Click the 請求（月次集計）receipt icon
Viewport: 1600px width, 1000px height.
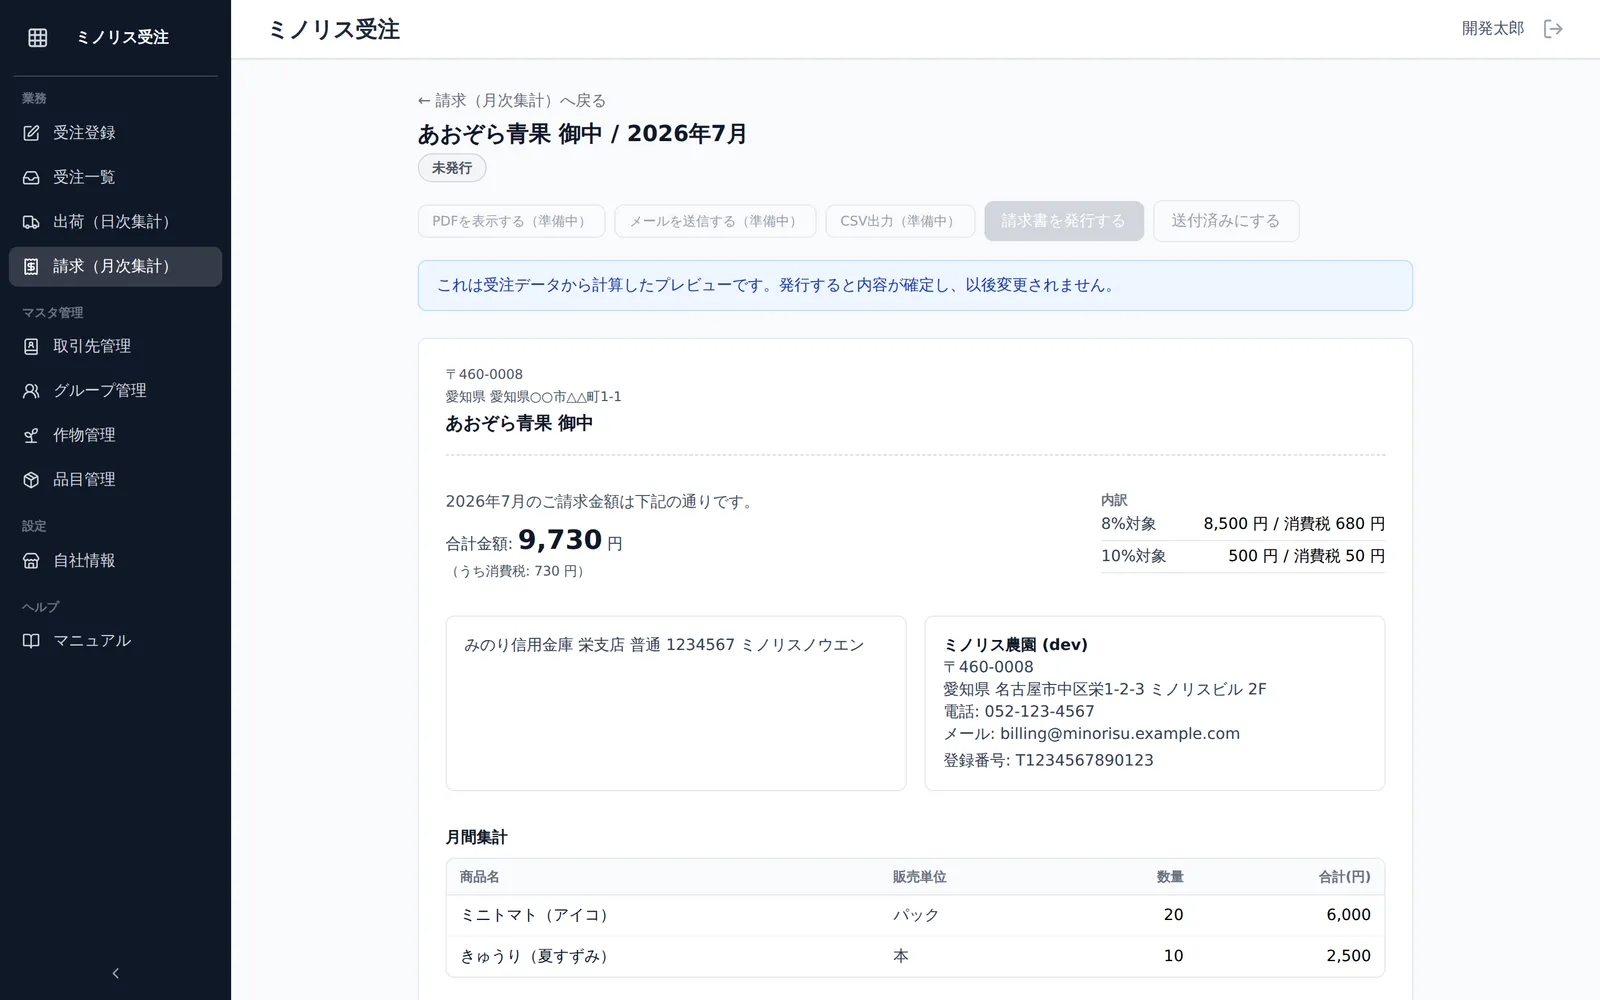point(31,266)
